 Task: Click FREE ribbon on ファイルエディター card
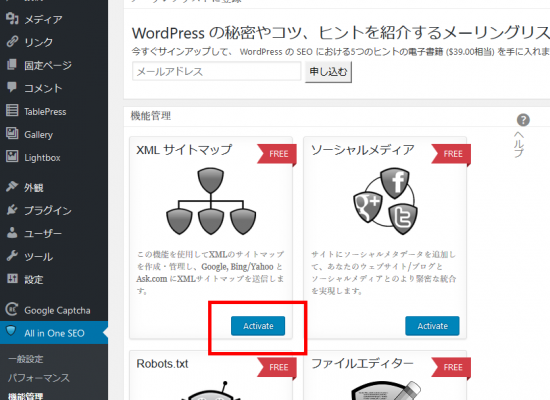451,368
